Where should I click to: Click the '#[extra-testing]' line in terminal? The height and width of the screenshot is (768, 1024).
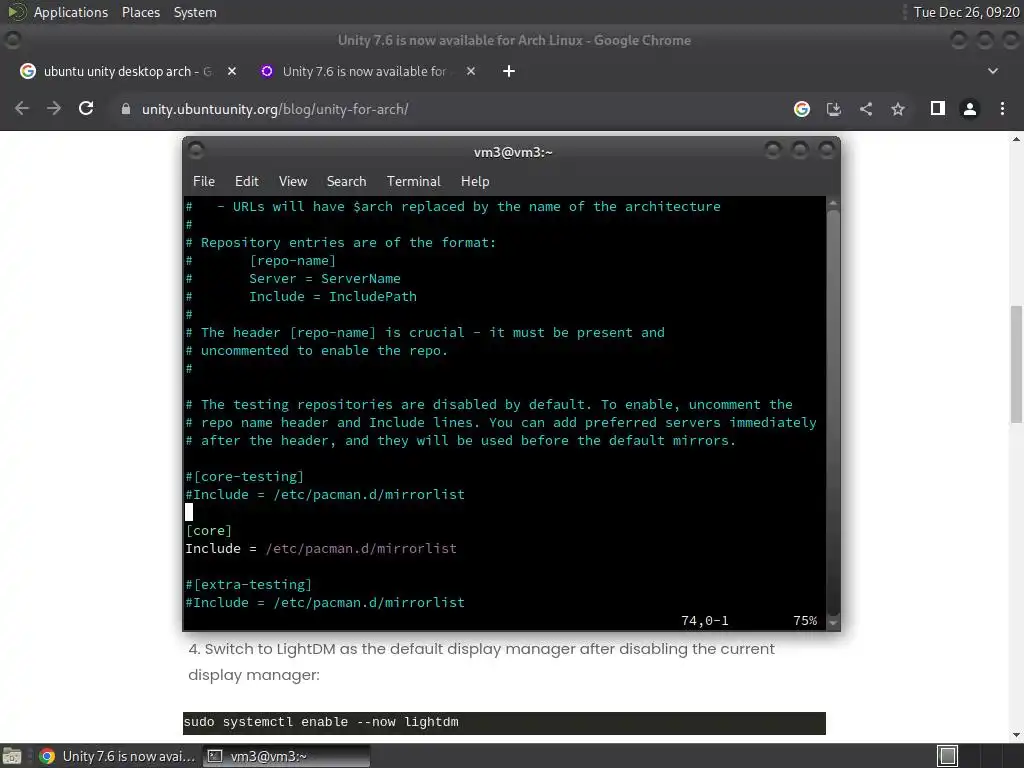[x=248, y=584]
